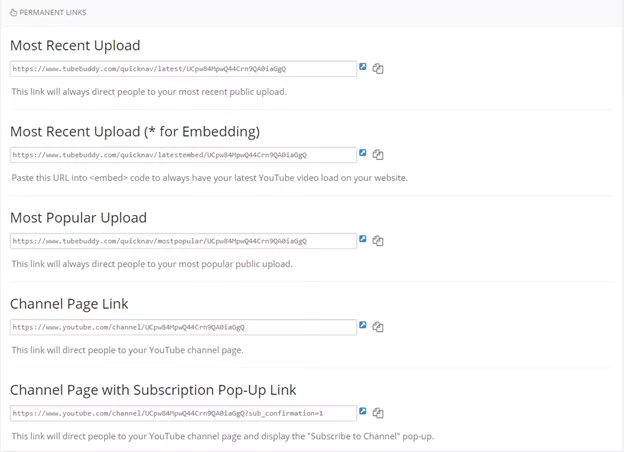Select the quicknav/latest URL field
624x452 pixels.
click(183, 69)
